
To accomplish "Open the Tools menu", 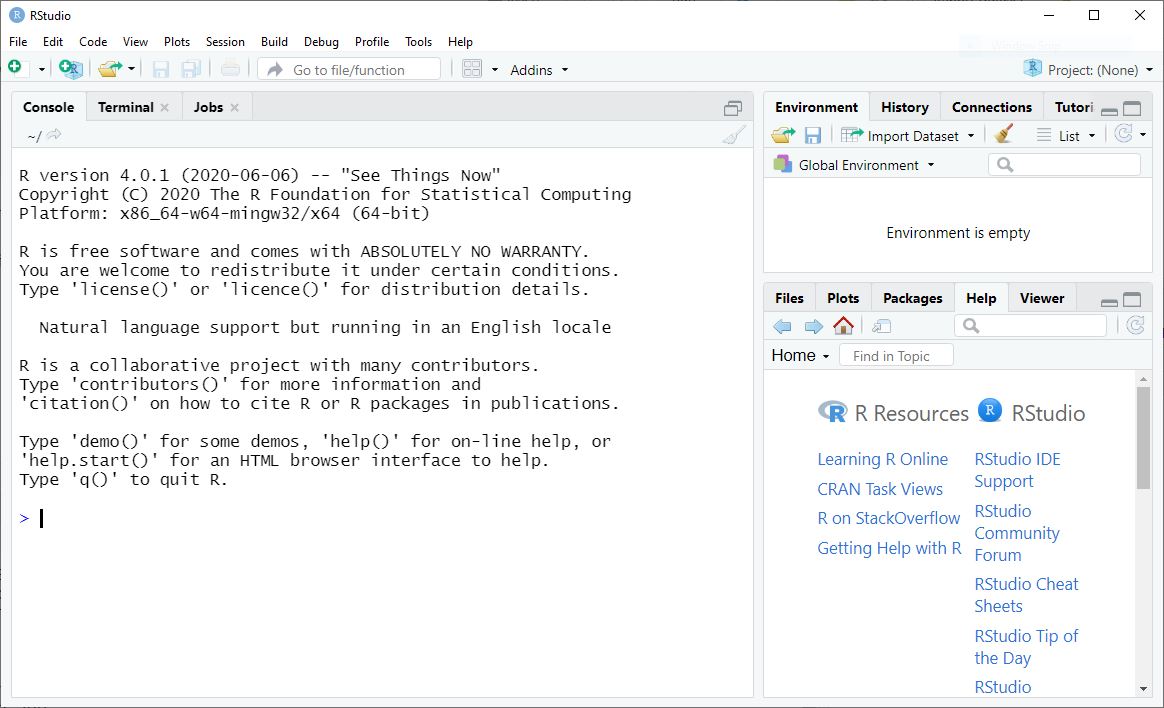I will coord(418,42).
